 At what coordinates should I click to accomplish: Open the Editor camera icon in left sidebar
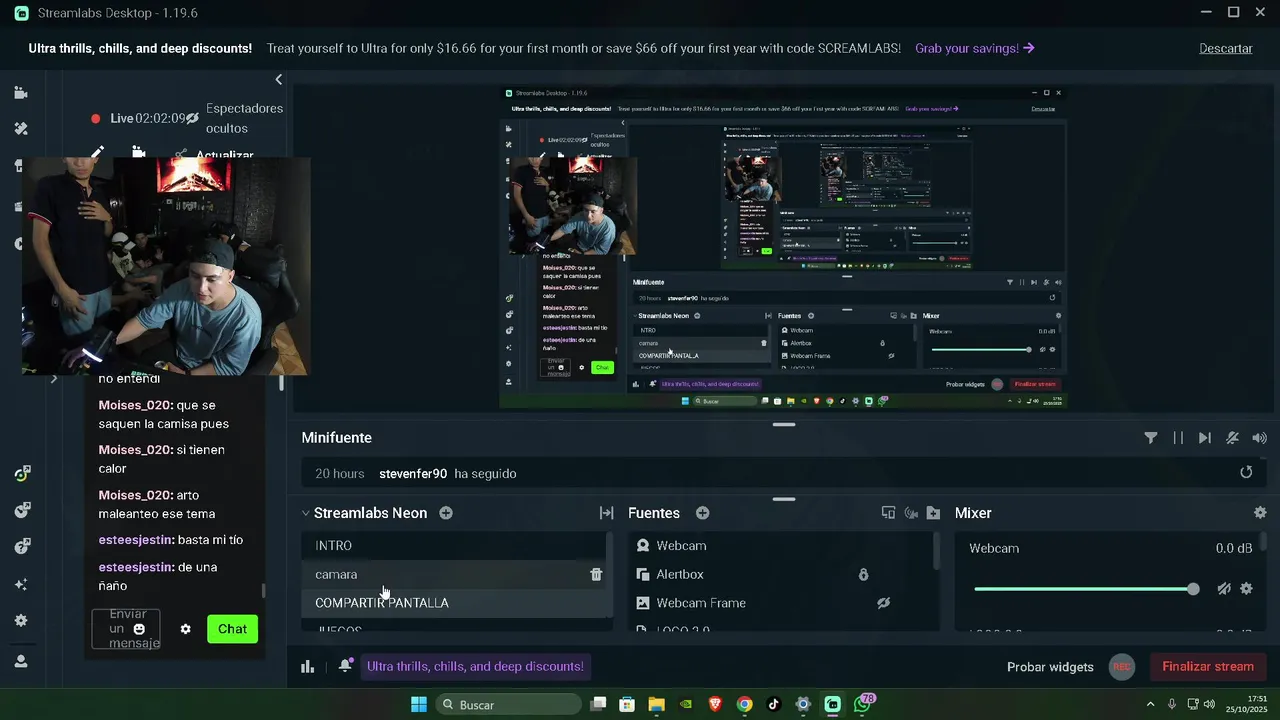pyautogui.click(x=20, y=93)
